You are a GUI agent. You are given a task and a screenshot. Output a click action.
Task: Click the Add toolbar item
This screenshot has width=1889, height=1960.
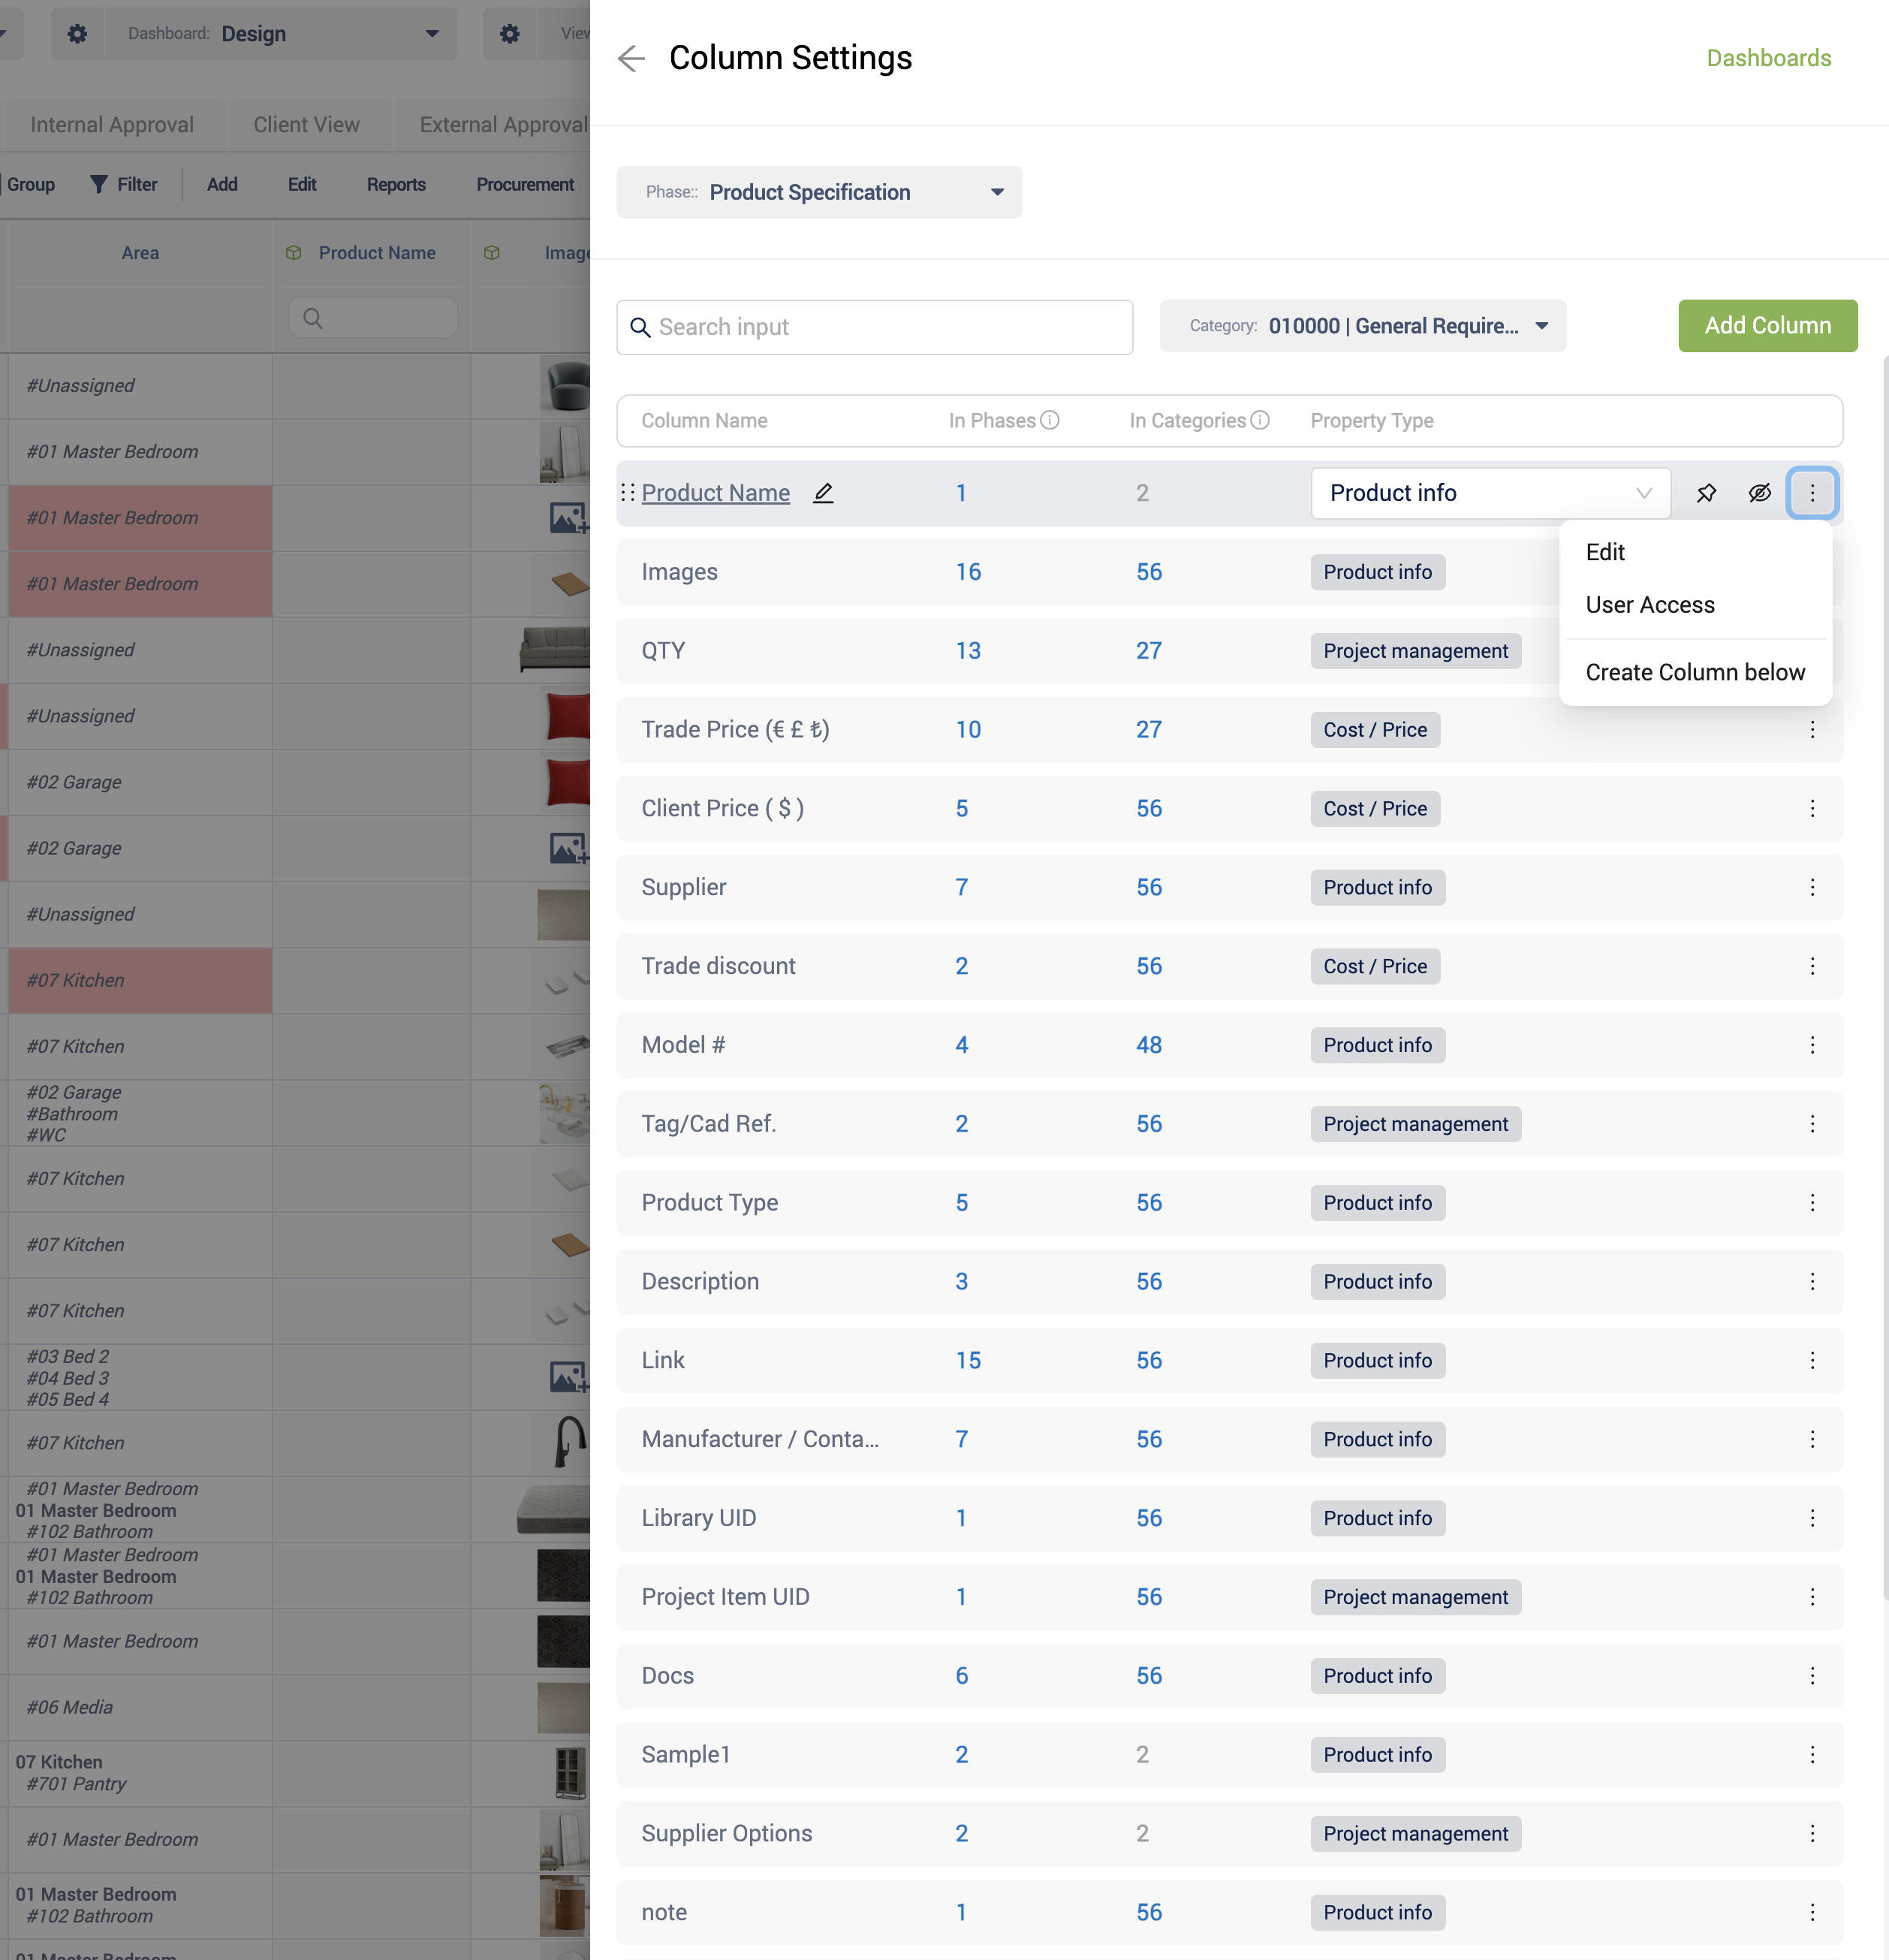[x=222, y=185]
